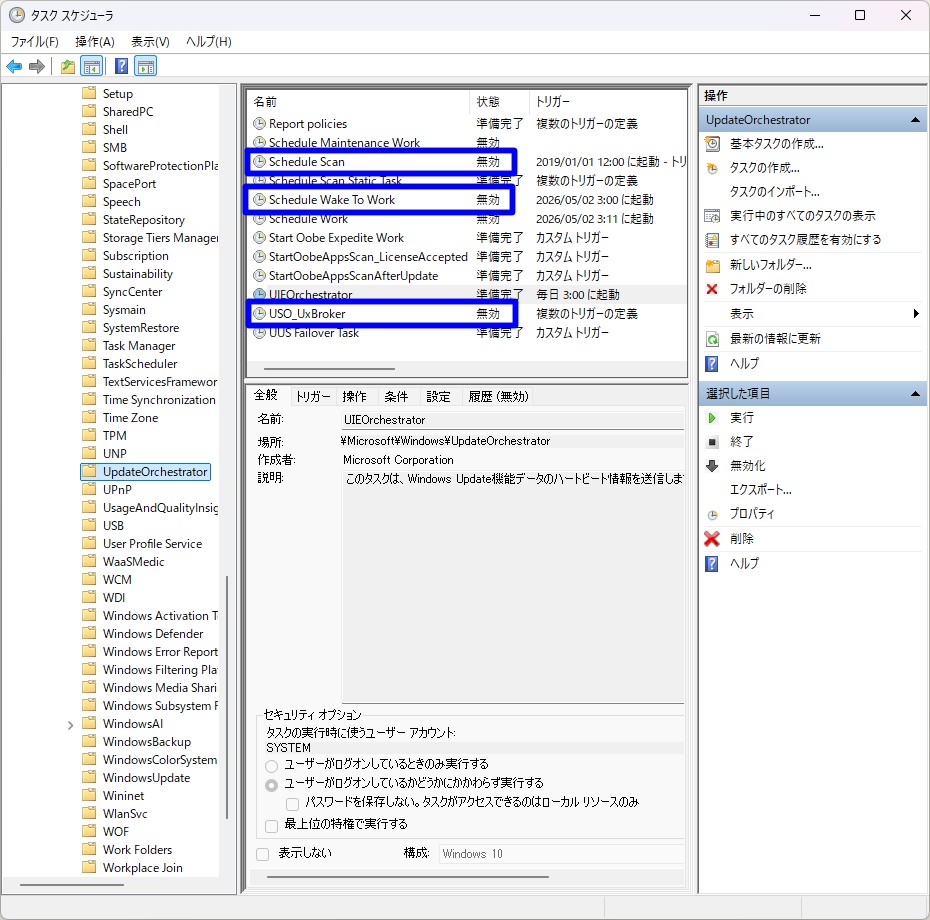Switch to the トリガー tab
The height and width of the screenshot is (920, 930).
313,397
